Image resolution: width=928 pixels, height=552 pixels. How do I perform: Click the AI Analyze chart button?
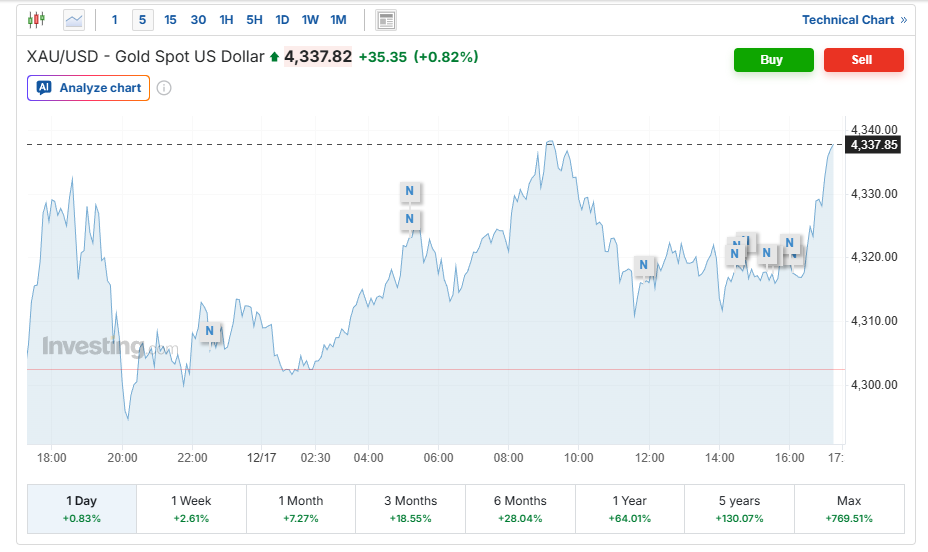click(x=89, y=88)
